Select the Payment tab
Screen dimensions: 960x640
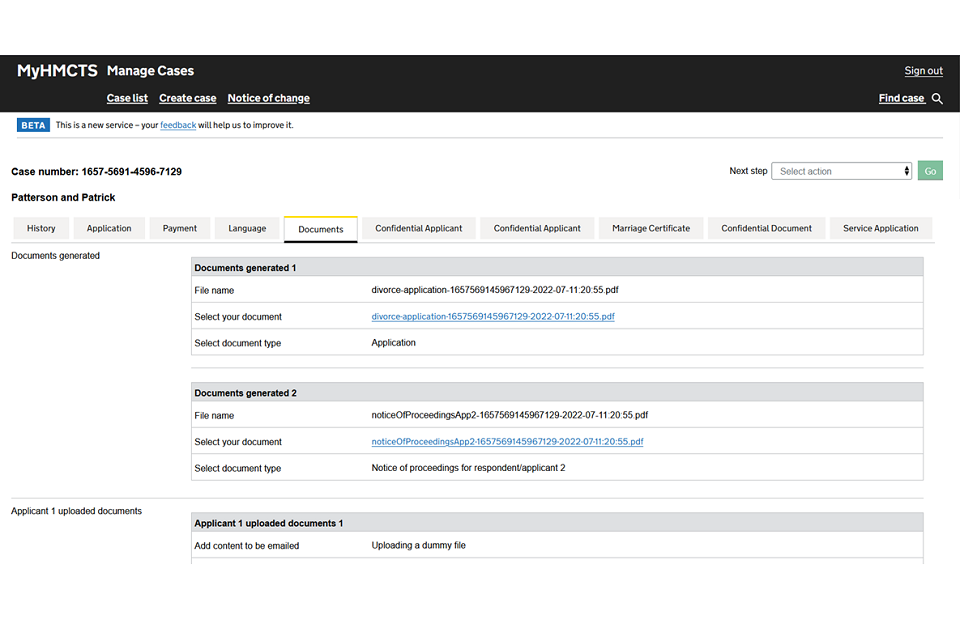click(x=180, y=229)
